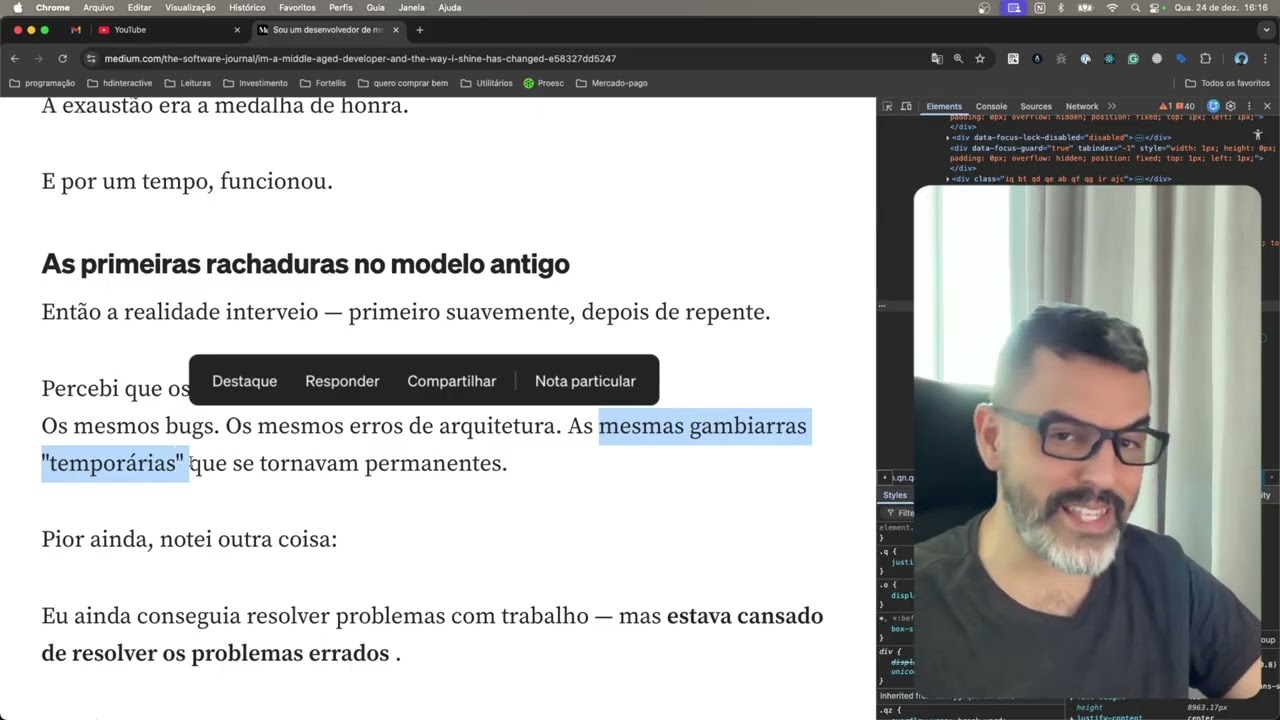Open the Apple menu

(17, 7)
